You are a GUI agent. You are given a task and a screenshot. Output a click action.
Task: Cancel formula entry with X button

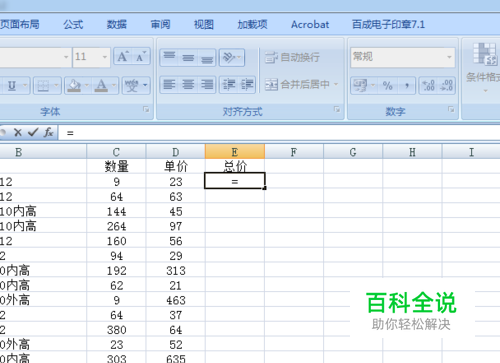coord(18,133)
